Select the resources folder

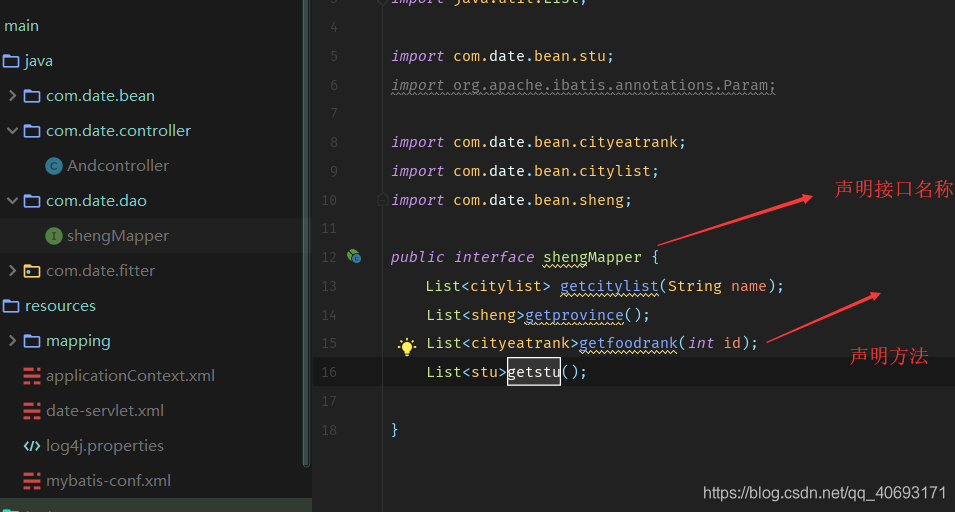60,306
